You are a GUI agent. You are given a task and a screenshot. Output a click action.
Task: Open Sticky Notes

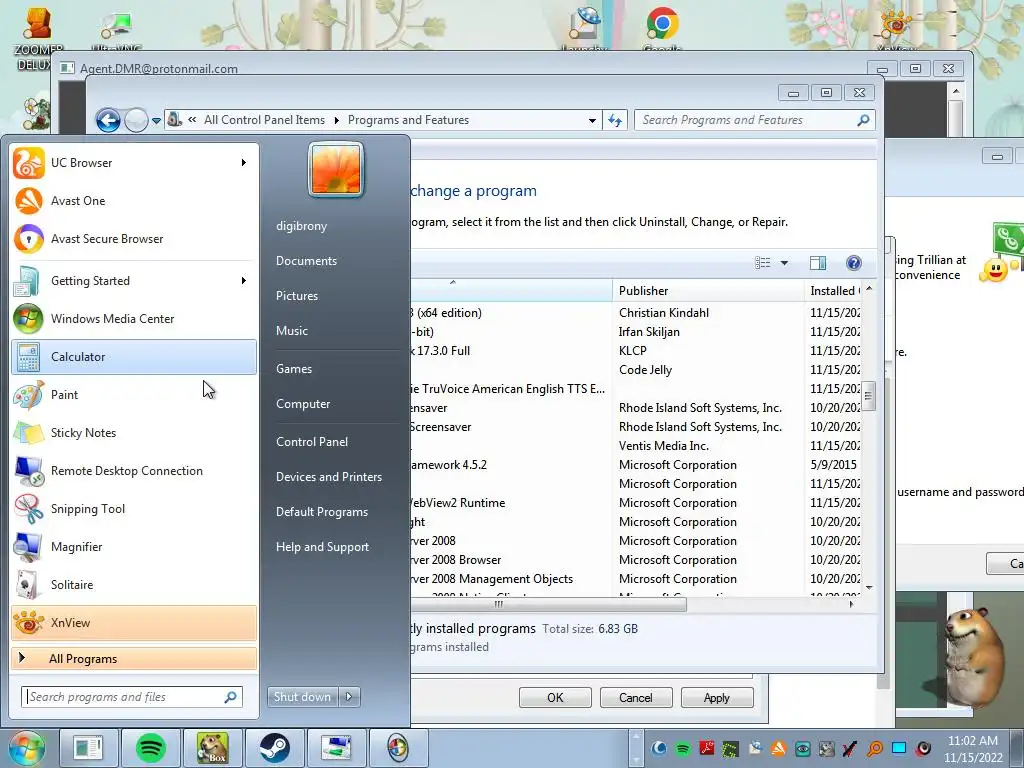click(134, 432)
